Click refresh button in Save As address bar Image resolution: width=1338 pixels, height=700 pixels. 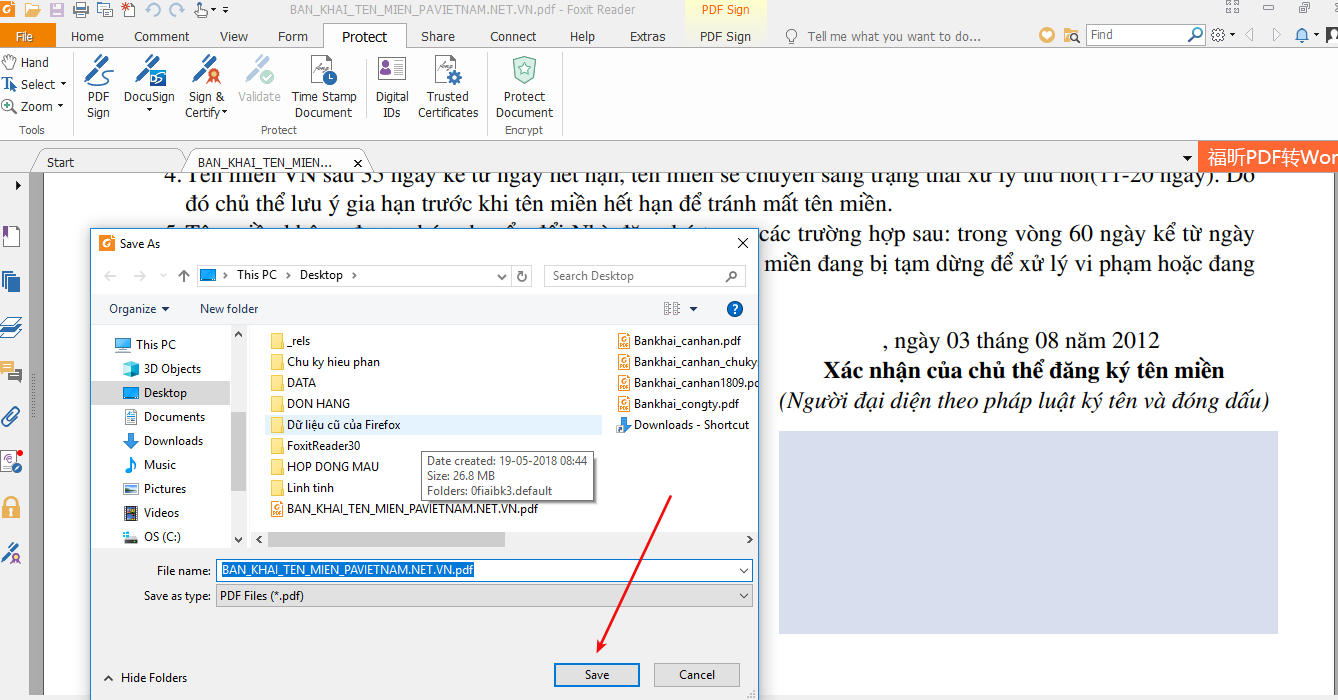click(x=522, y=276)
